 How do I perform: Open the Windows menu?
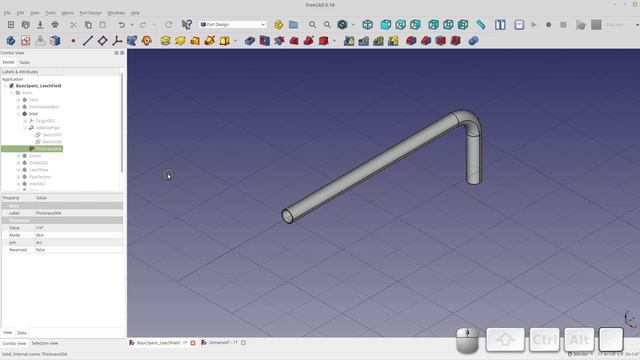tap(116, 13)
